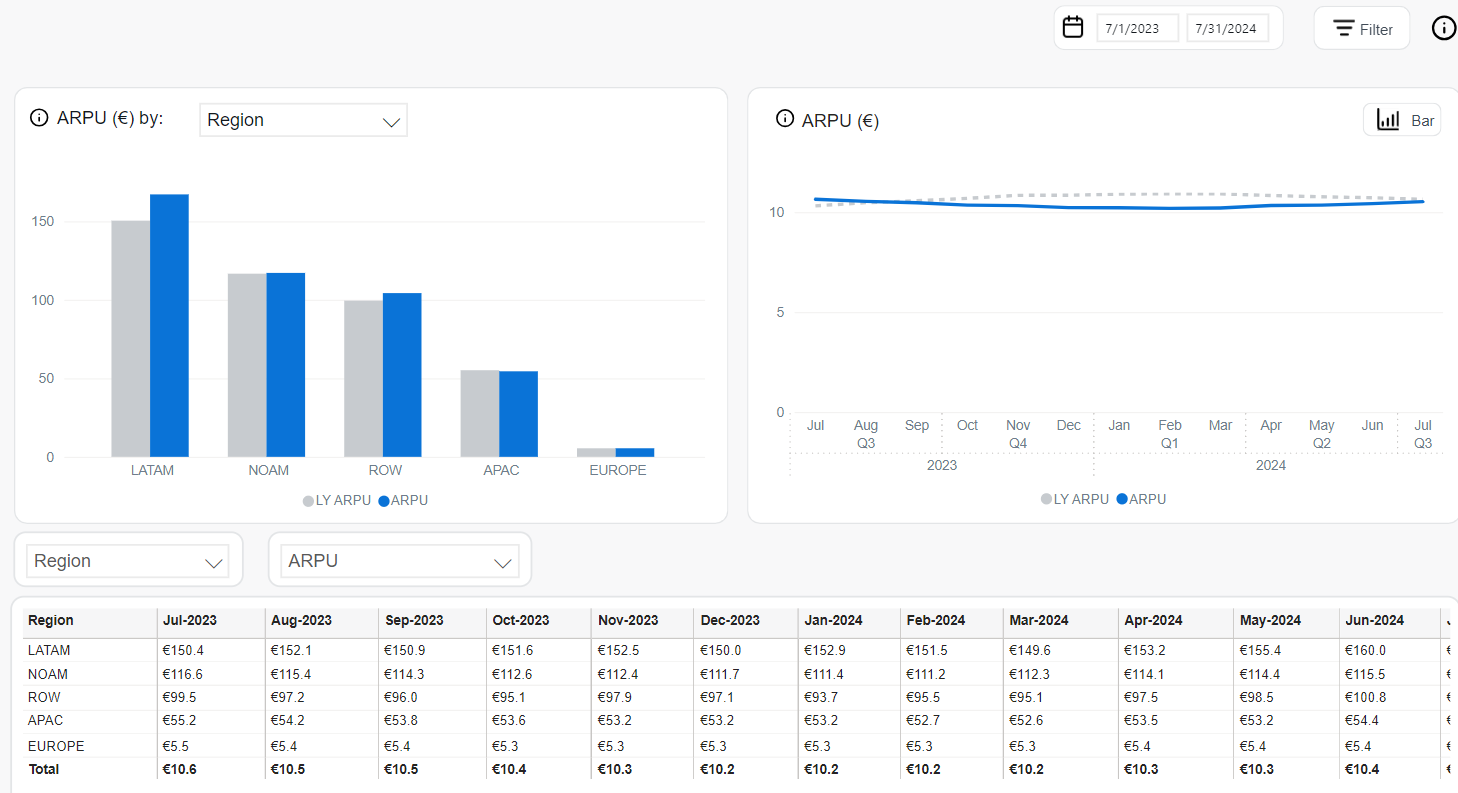Click the calendar icon beside date range
Viewport: 1458px width, 793px height.
pos(1073,27)
